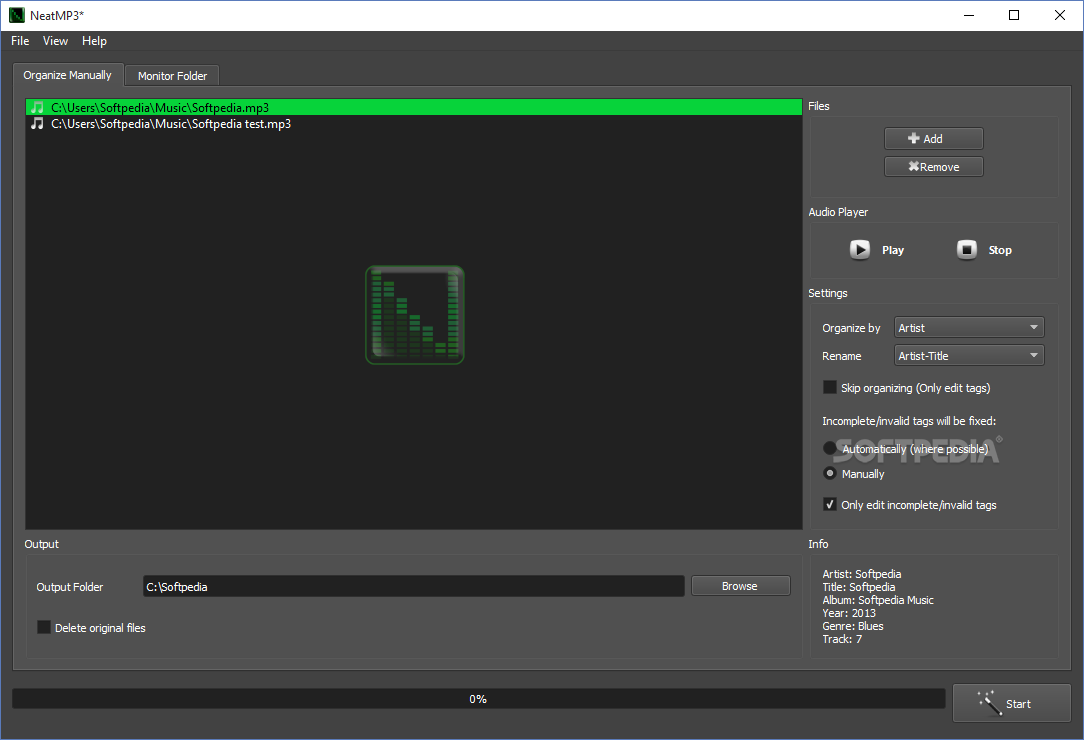Screen dimensions: 1084x740
Task: Click the Stop label in Audio Player
Action: tap(1000, 250)
